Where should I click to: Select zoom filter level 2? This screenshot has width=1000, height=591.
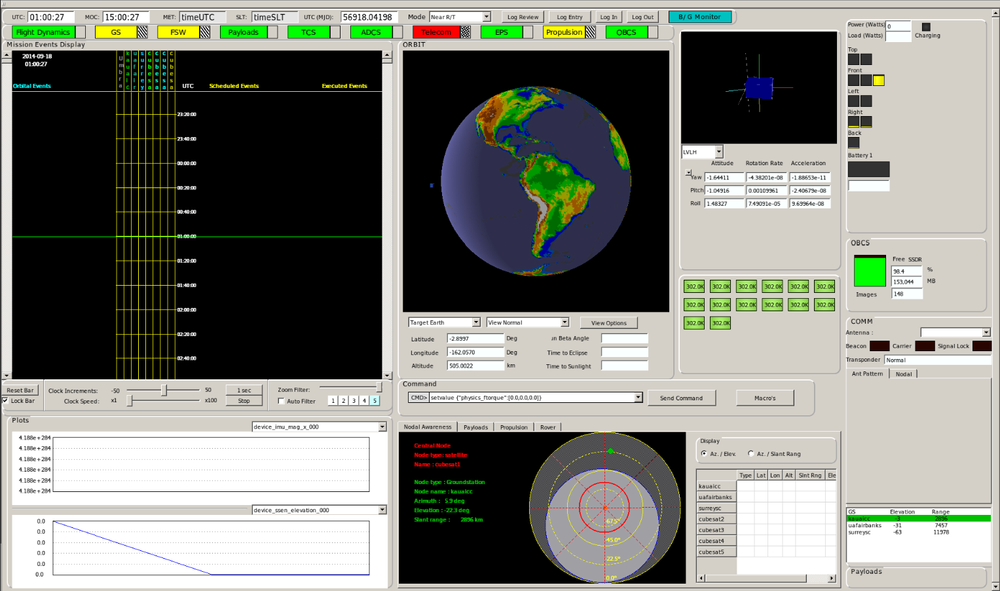(x=343, y=400)
